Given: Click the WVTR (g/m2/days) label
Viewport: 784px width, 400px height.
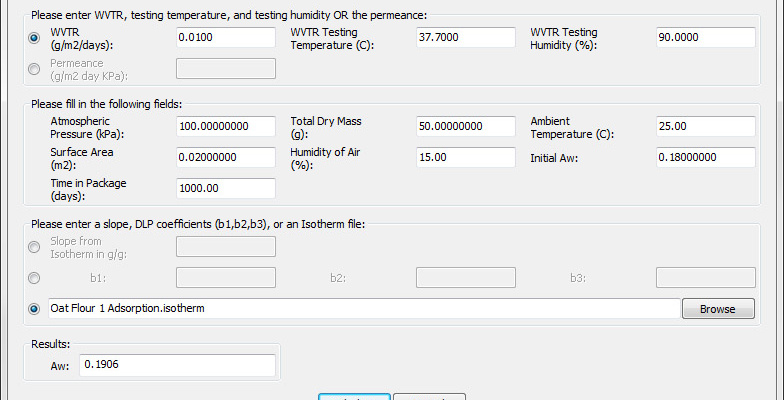Looking at the screenshot, I should (82, 38).
